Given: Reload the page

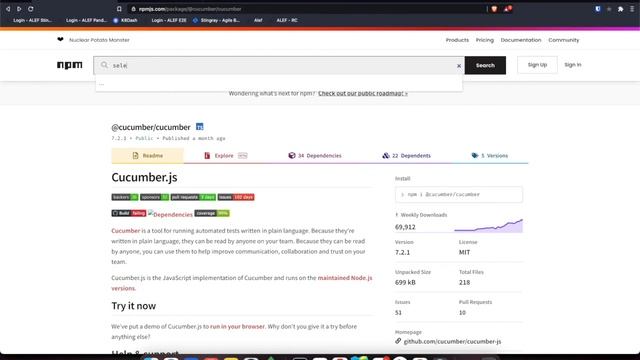Looking at the screenshot, I should 31,9.
